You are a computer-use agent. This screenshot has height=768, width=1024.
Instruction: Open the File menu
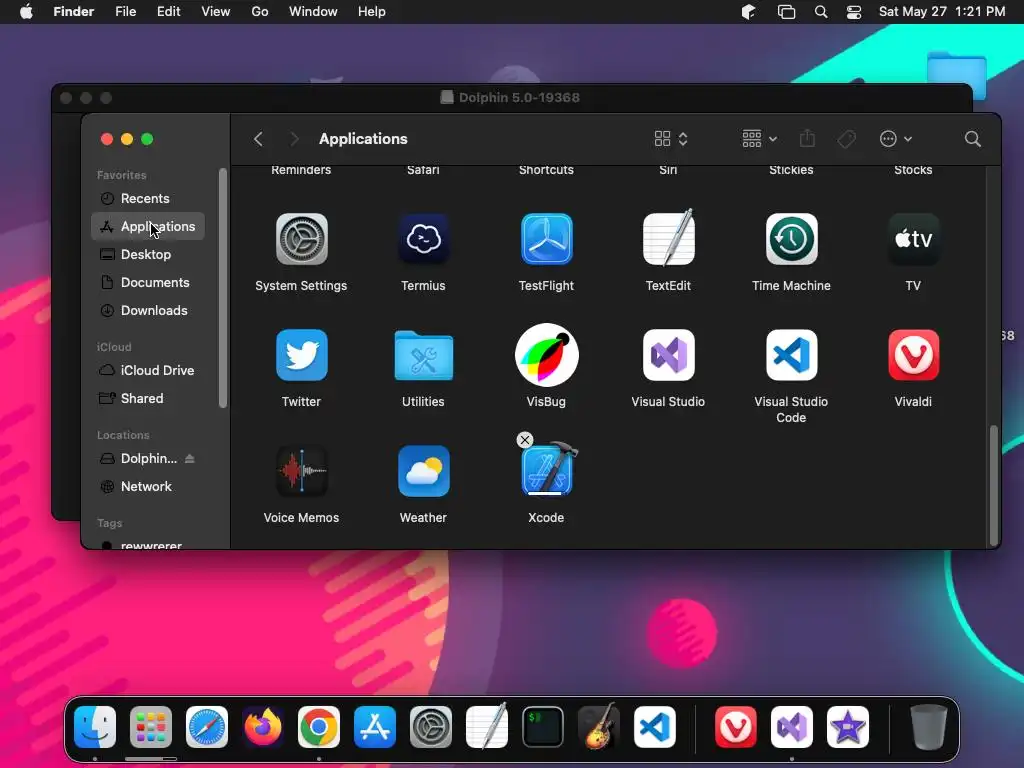pos(125,12)
